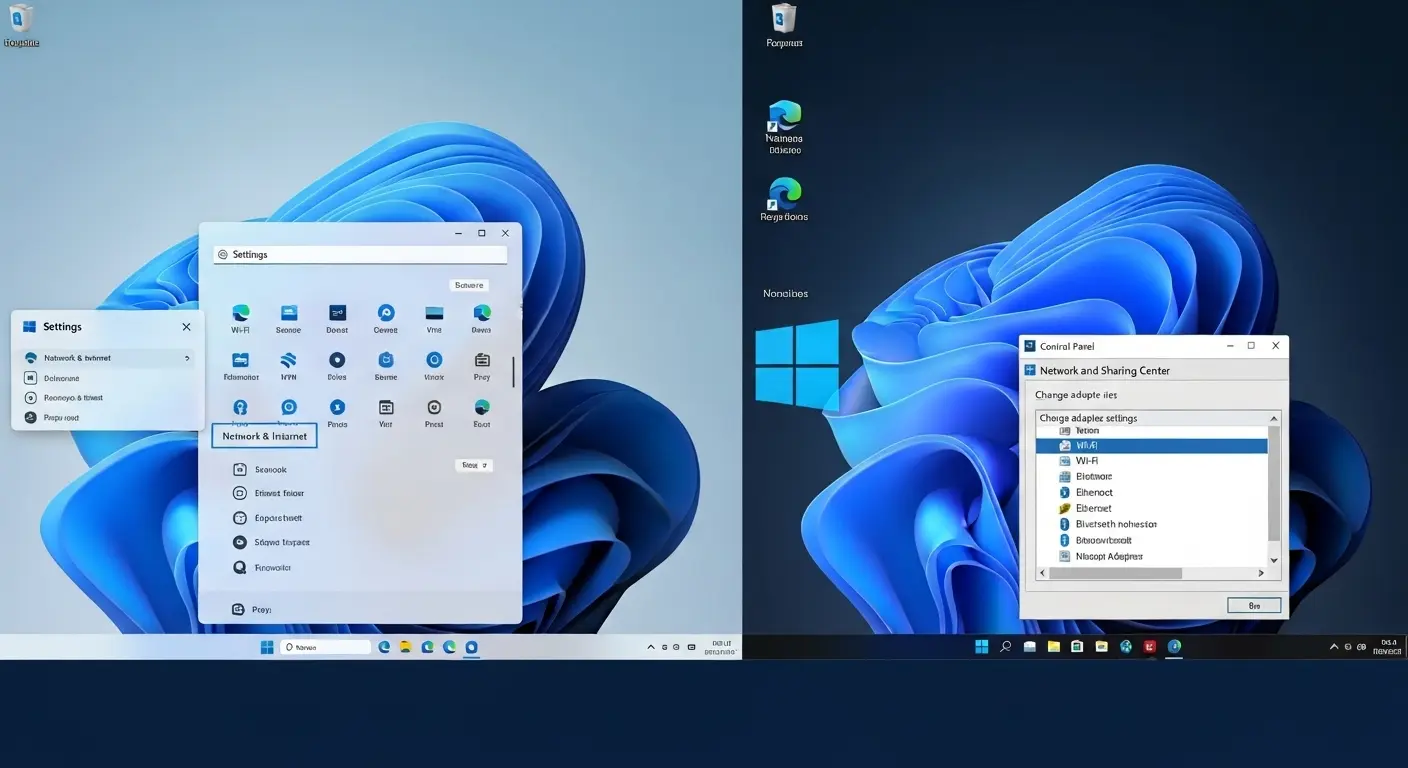
Task: Select the 'Eihenoct' adapter in the list
Action: point(1152,492)
